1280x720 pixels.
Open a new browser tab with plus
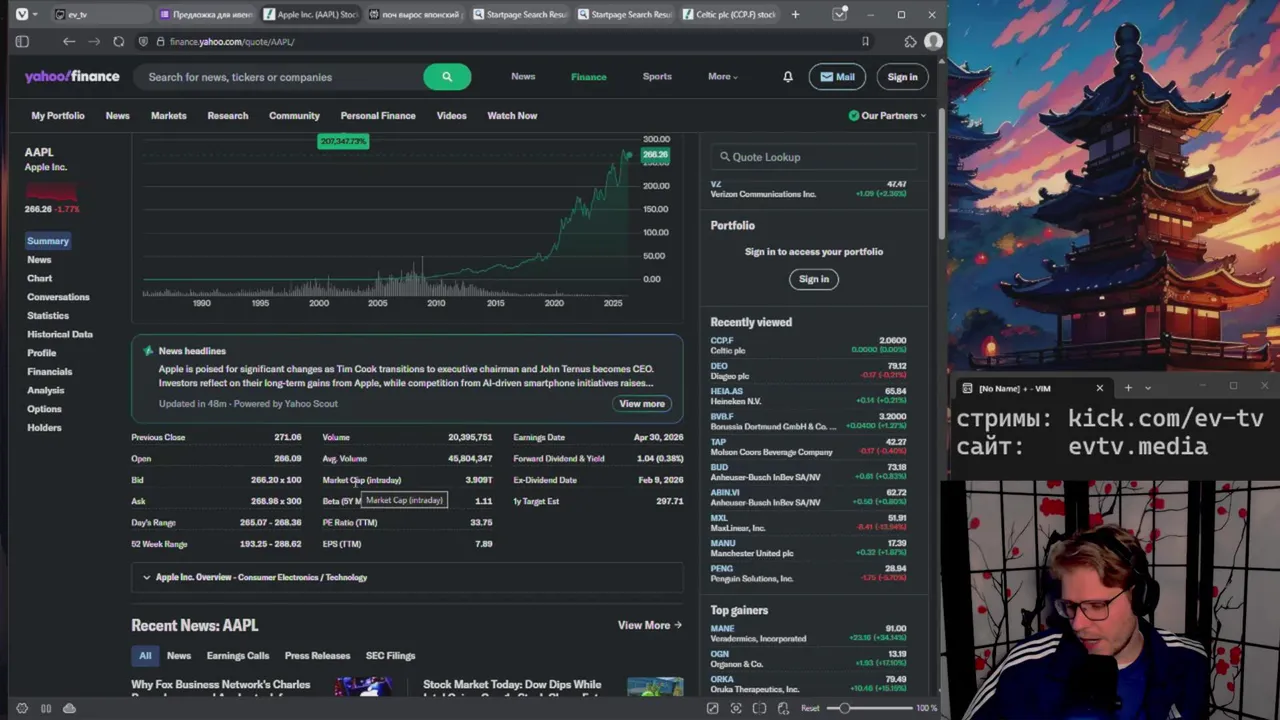795,14
